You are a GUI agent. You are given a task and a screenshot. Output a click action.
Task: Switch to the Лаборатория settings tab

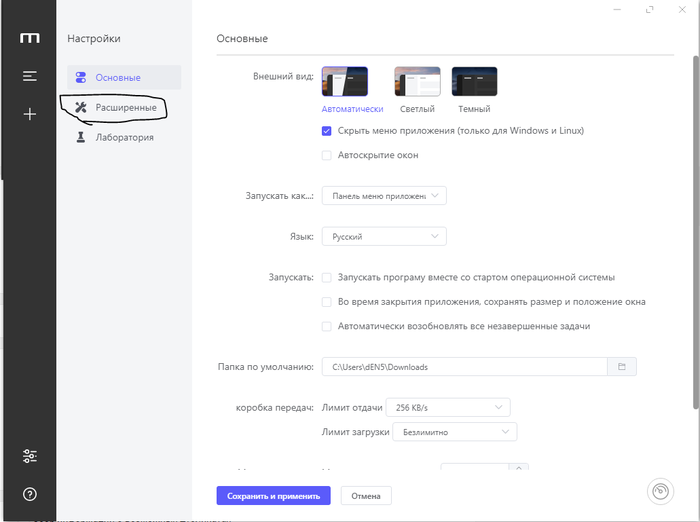coord(124,137)
